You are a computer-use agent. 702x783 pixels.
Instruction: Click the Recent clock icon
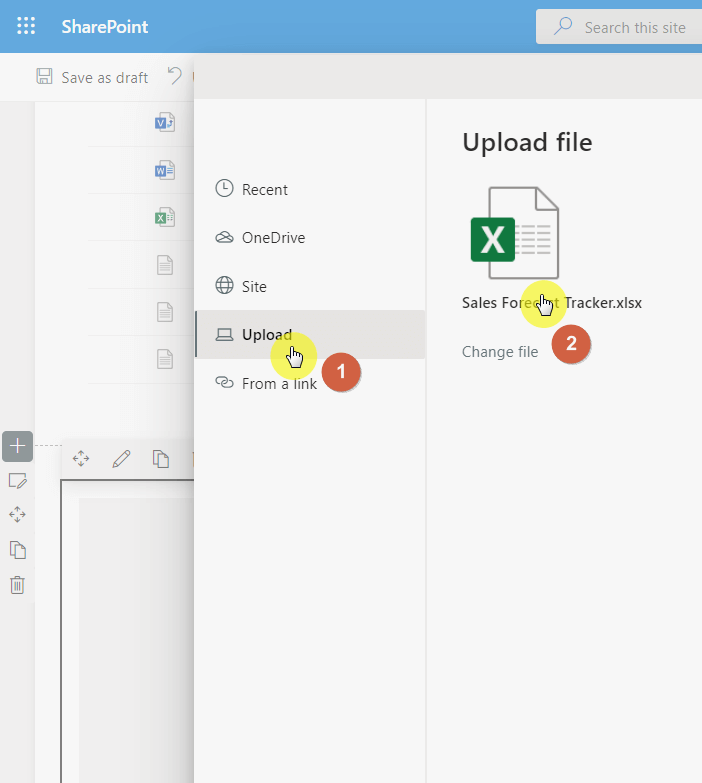coord(224,188)
